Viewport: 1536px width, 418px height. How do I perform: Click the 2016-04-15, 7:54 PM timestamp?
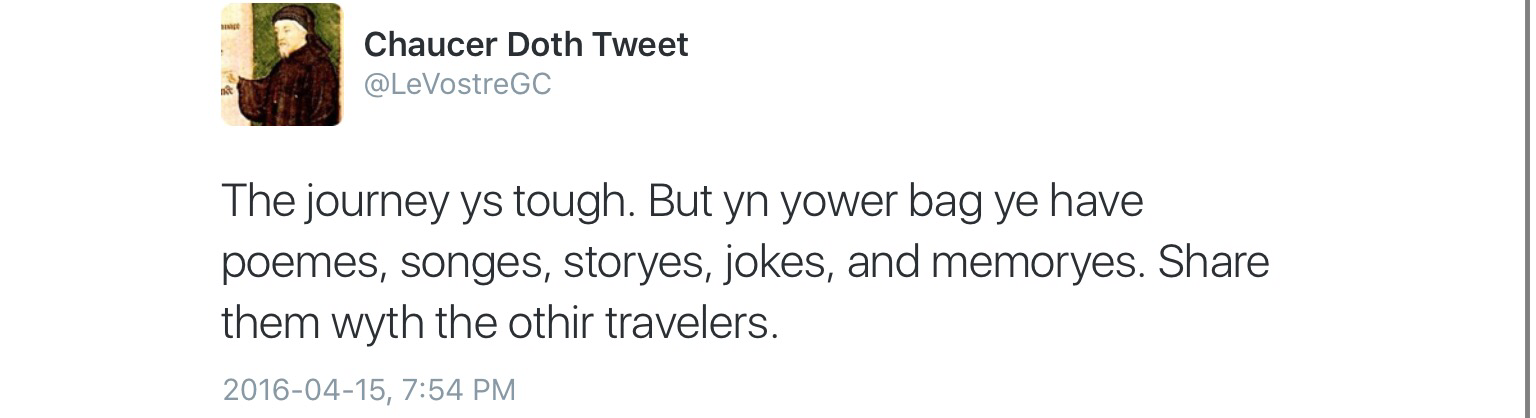(369, 389)
